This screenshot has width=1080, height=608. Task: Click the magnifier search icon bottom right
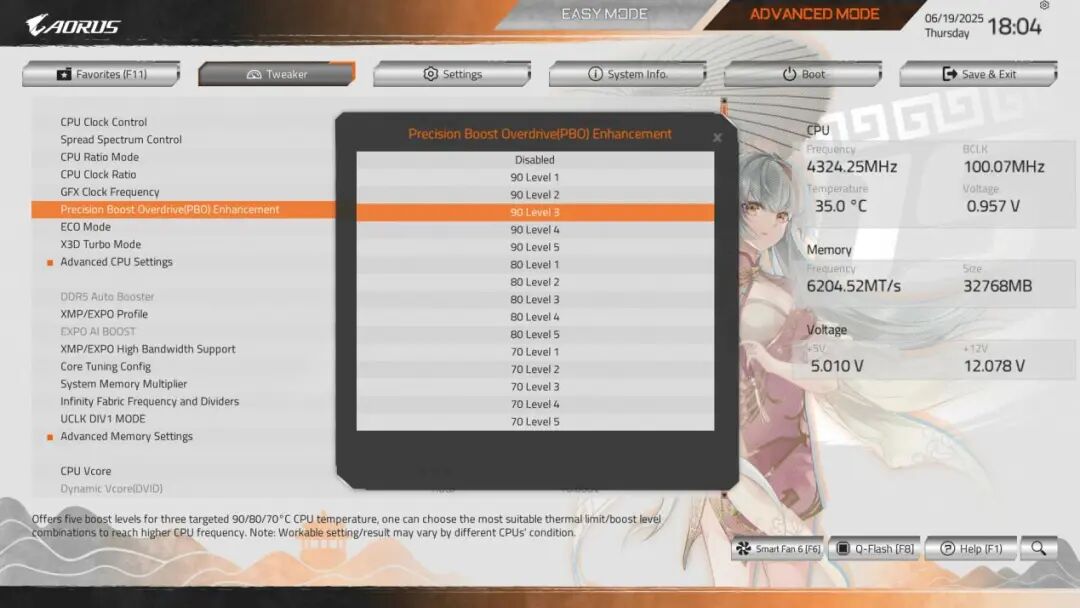1038,548
